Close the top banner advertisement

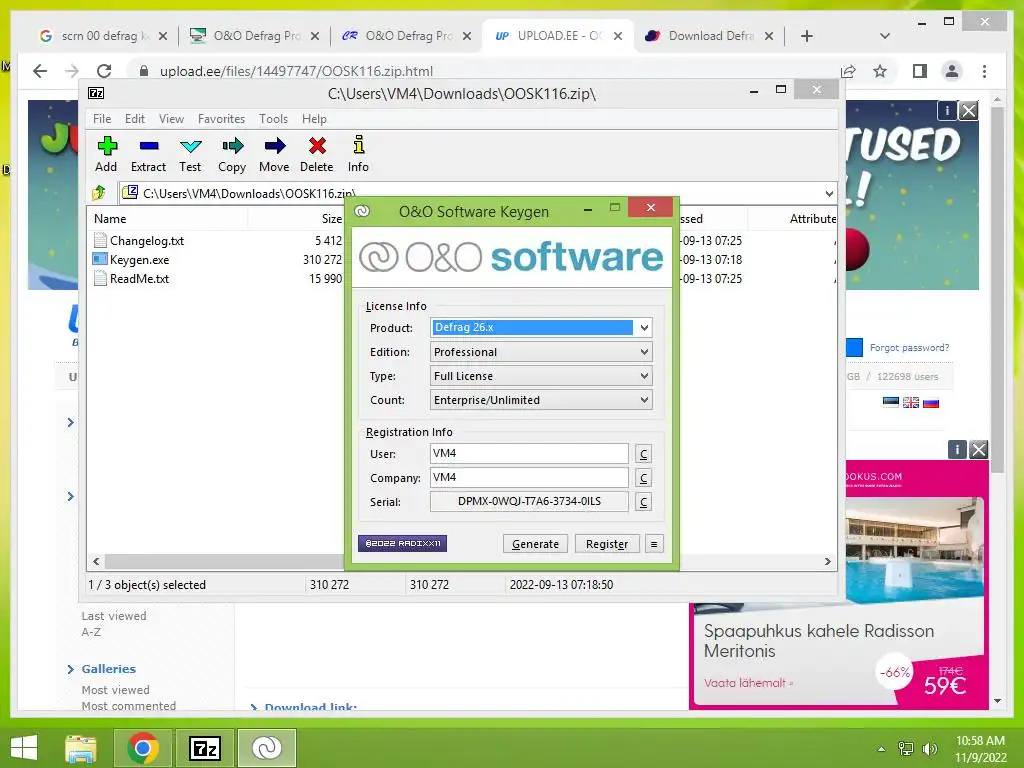click(969, 110)
